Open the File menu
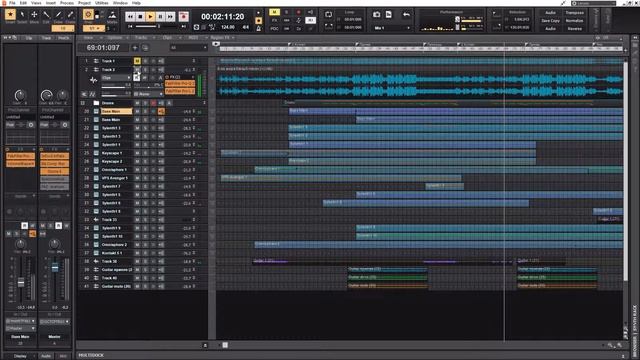 pos(12,3)
